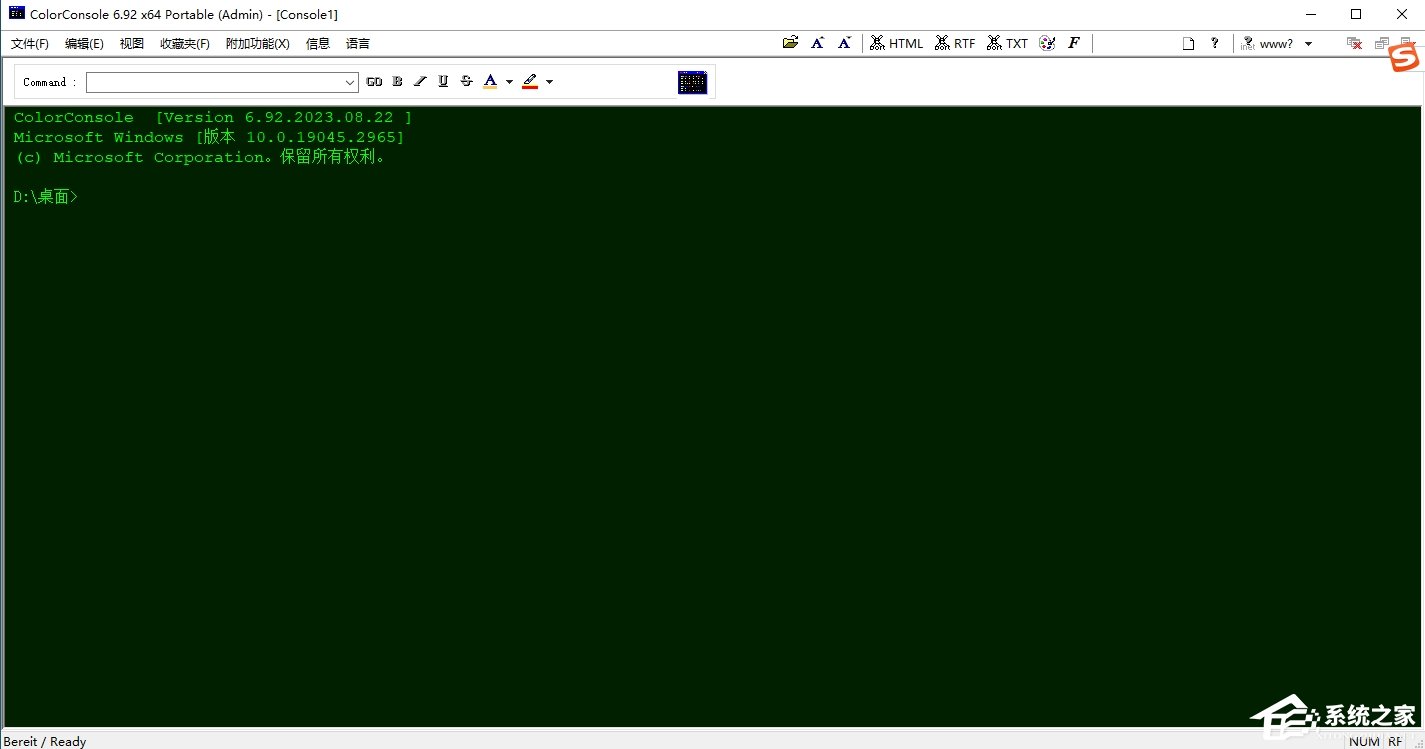This screenshot has height=749, width=1425.
Task: Click Bereit / Ready status text
Action: pos(47,741)
